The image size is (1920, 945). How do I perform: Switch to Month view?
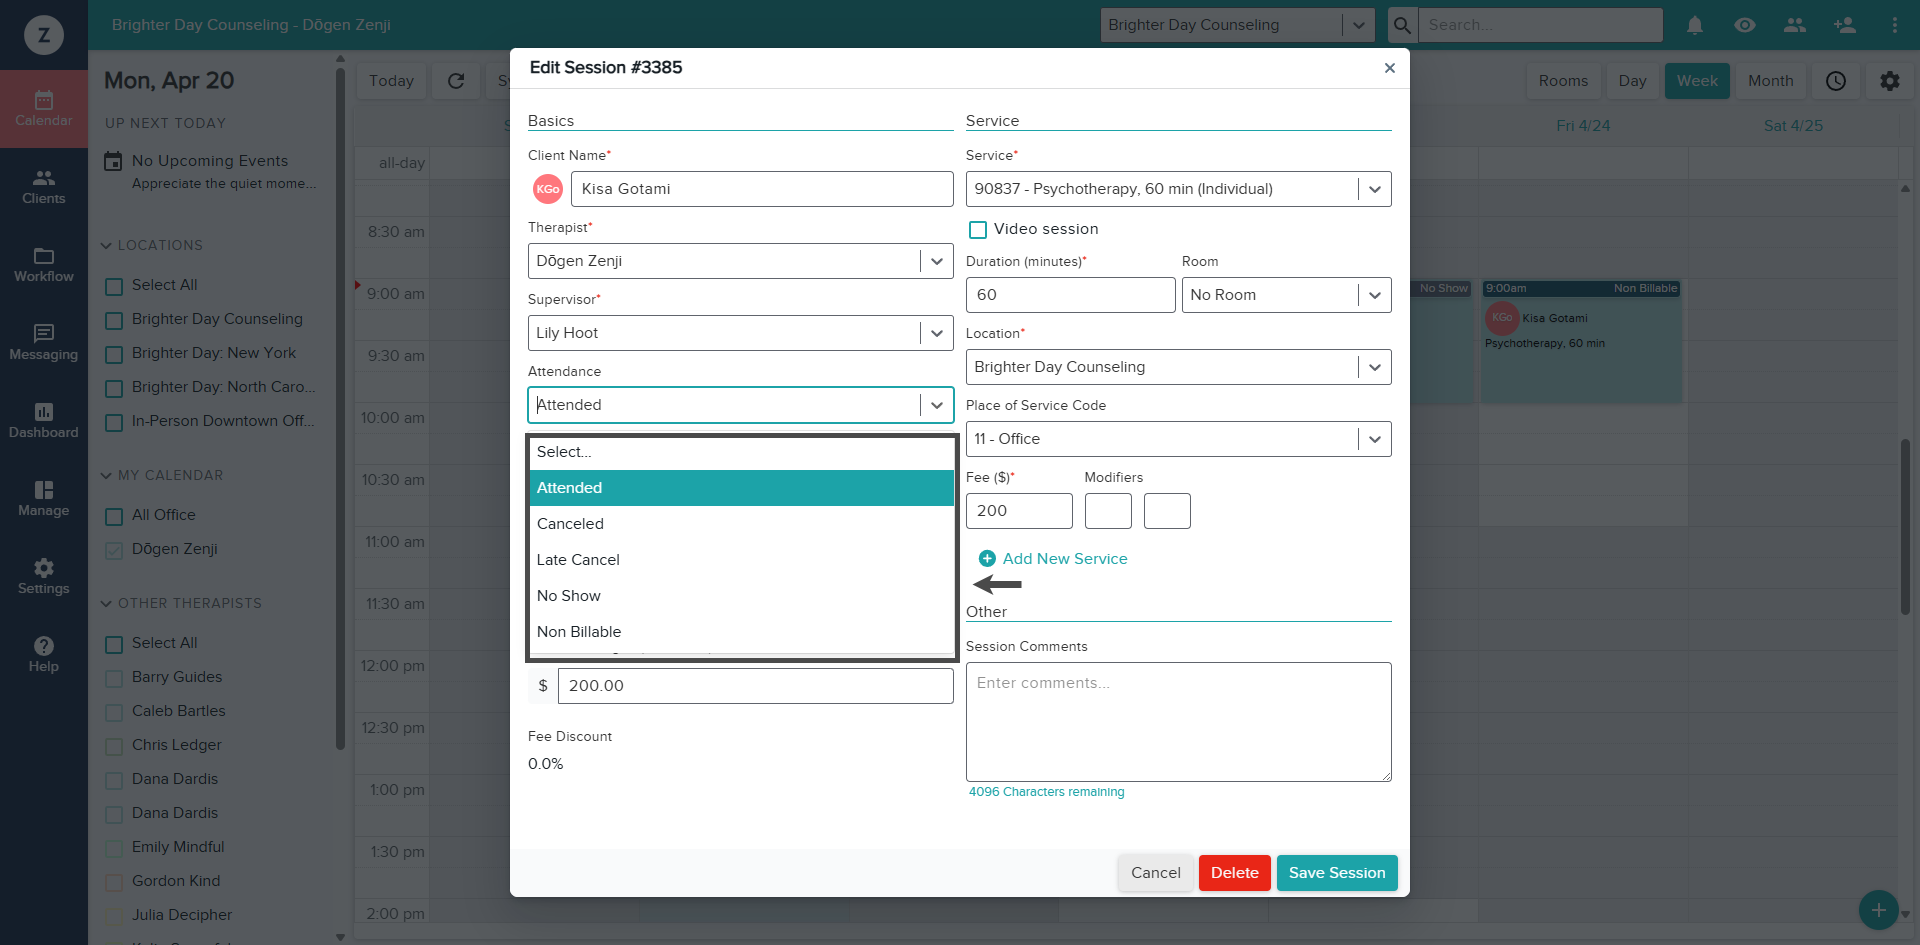click(1771, 81)
